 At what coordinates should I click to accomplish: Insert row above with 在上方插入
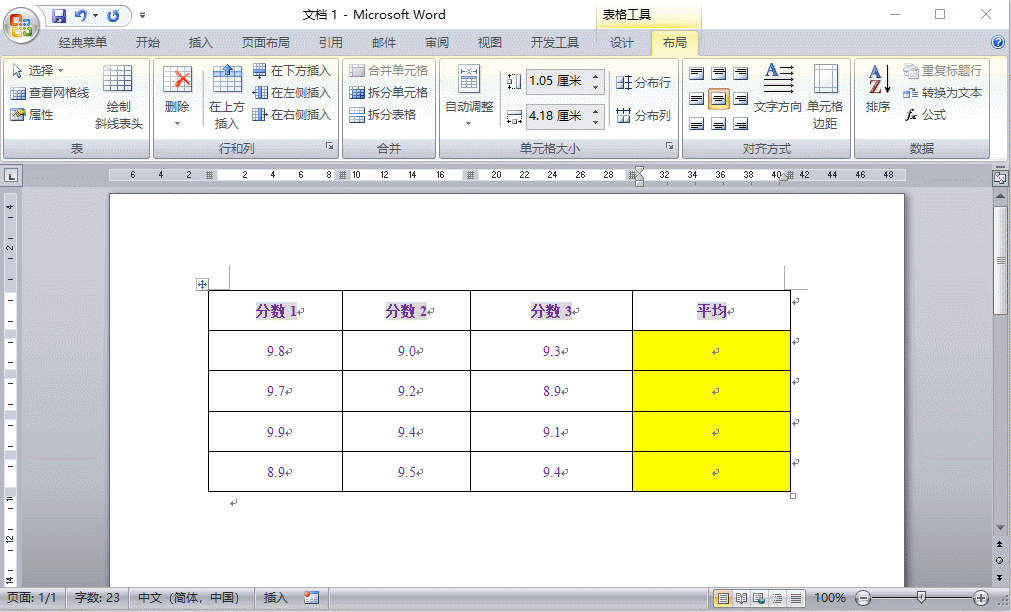click(x=226, y=96)
